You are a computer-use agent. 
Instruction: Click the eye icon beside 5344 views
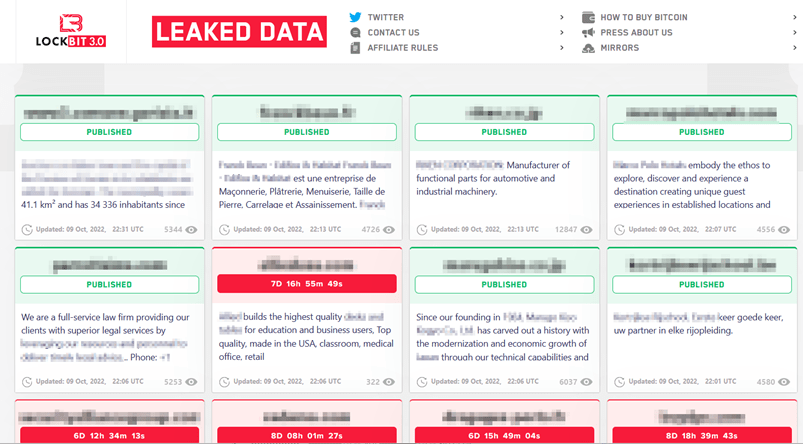(191, 230)
